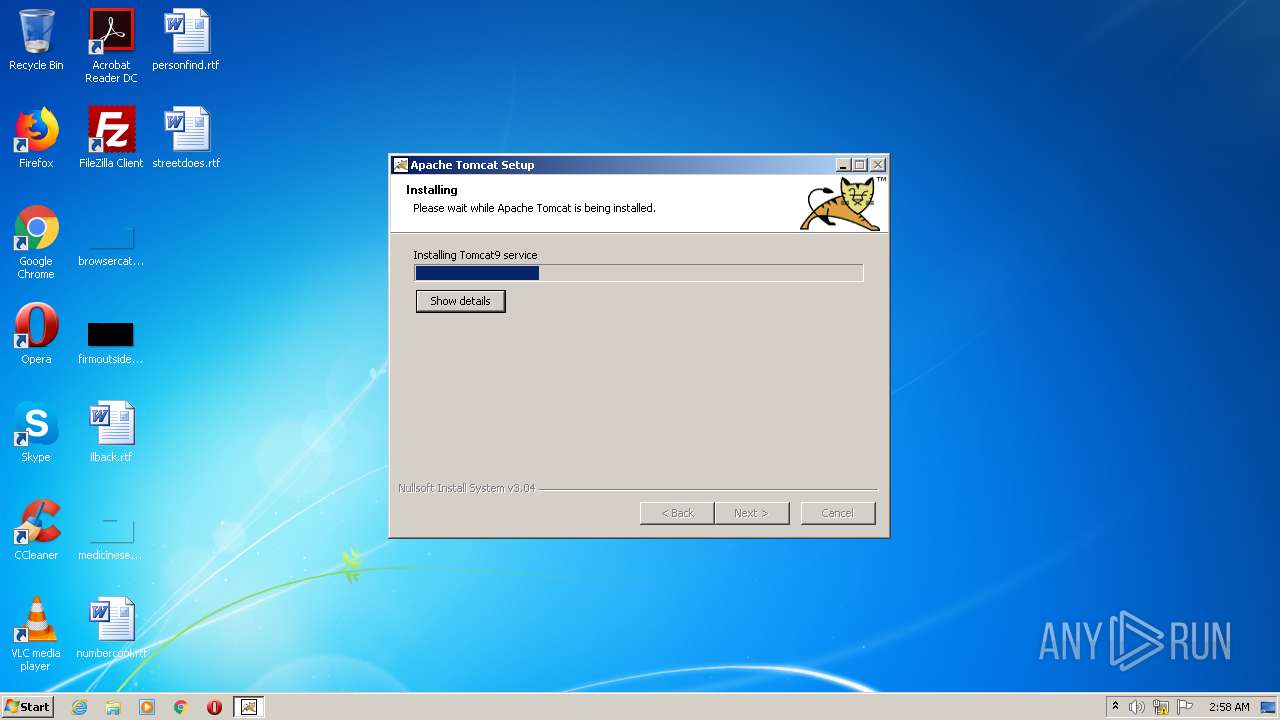
Task: Open Action Center flag icon
Action: [x=1185, y=707]
